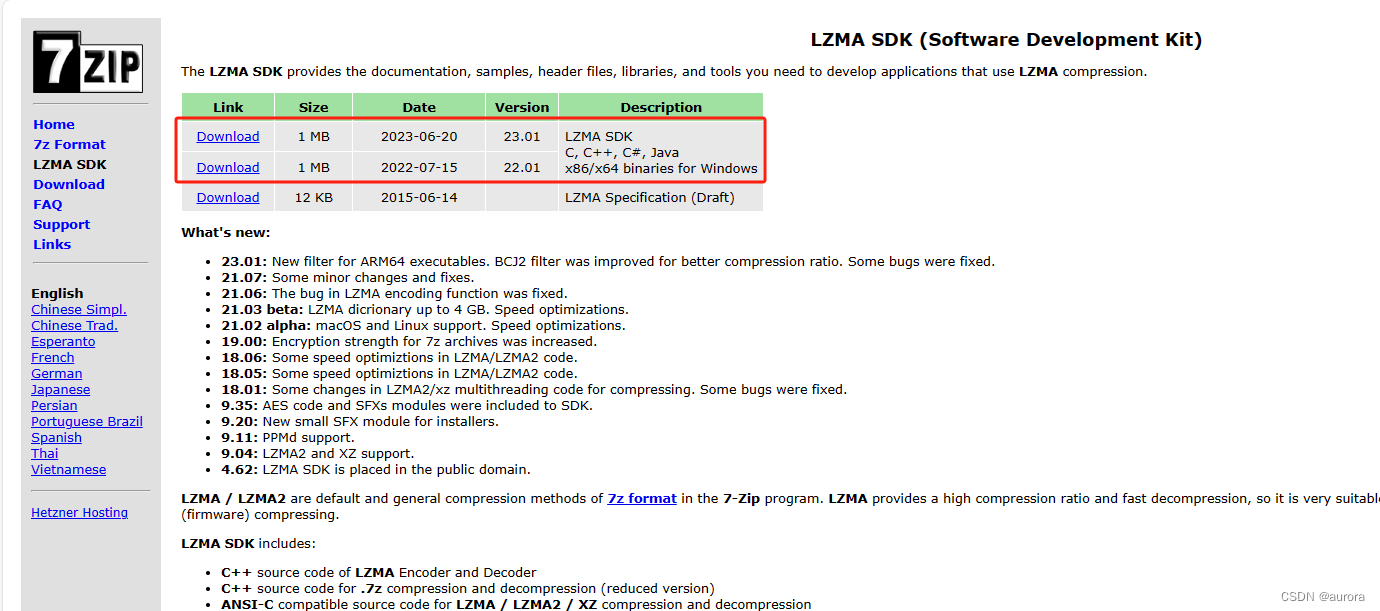Click the 7-Zip logo image
Screen dimensions: 1380x611
click(89, 62)
